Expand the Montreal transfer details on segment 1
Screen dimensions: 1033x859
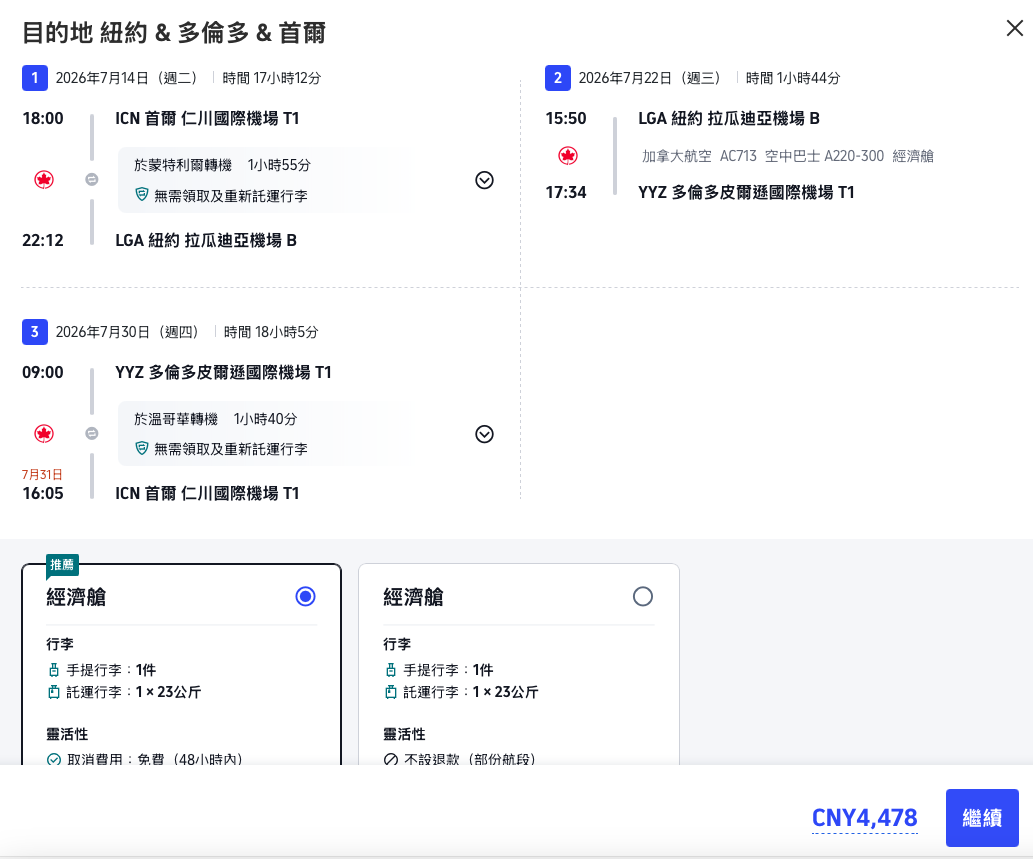[x=484, y=180]
